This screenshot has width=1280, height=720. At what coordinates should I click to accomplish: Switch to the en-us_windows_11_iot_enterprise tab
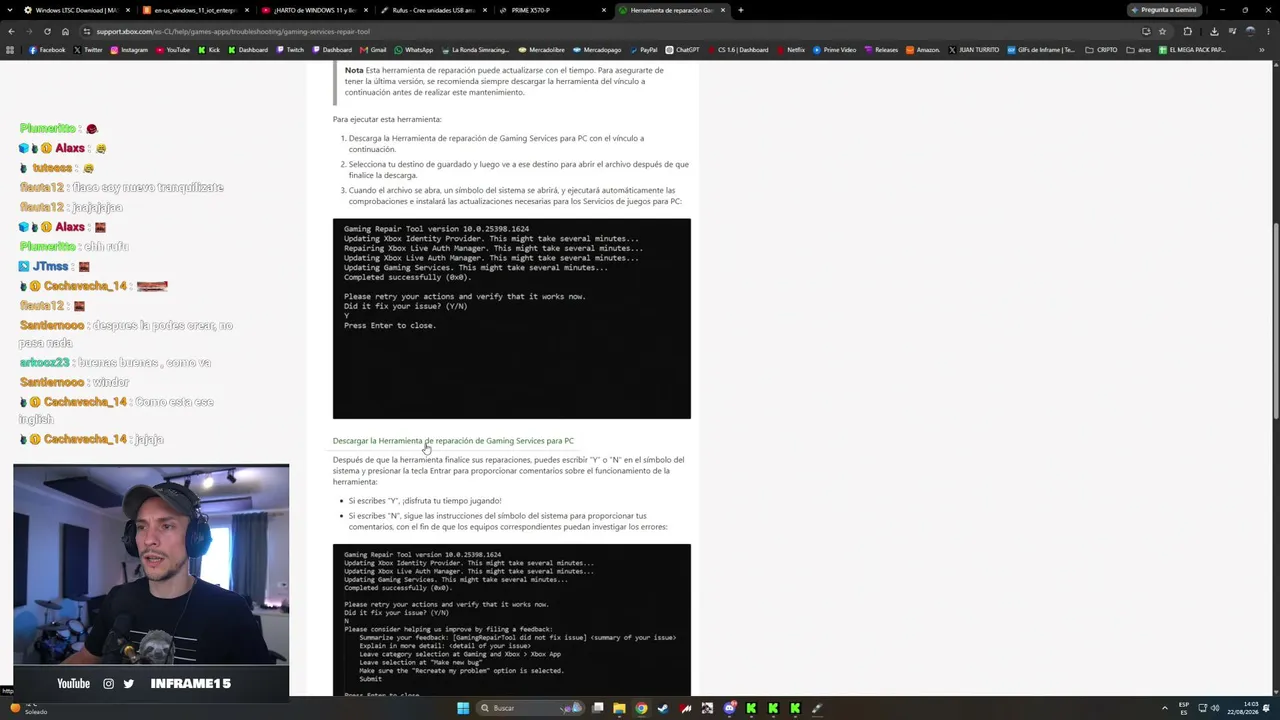(x=195, y=10)
